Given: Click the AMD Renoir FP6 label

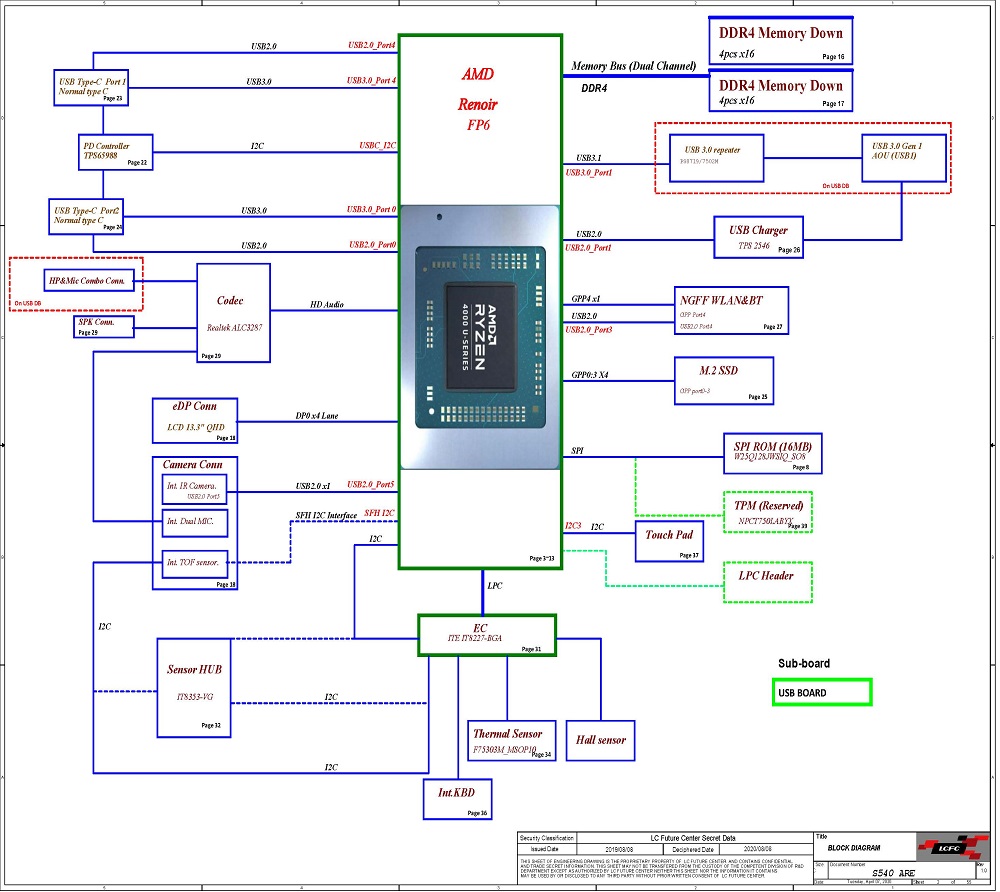Looking at the screenshot, I should (x=480, y=99).
